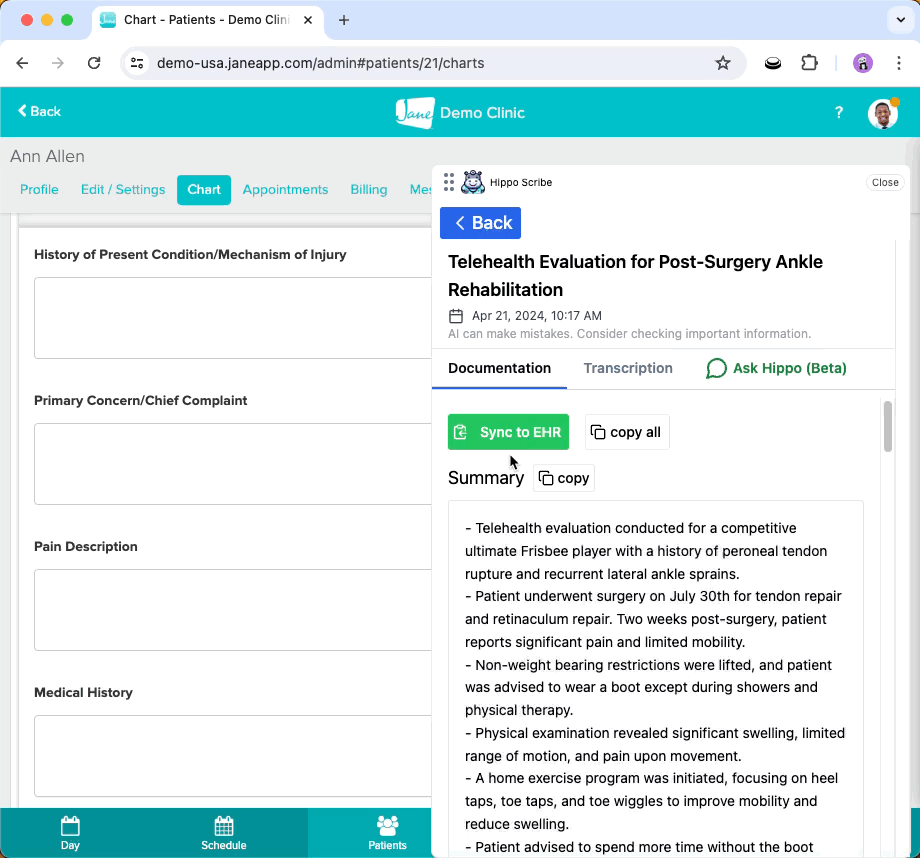The width and height of the screenshot is (920, 858).
Task: Click the Pain Description text field
Action: (233, 610)
